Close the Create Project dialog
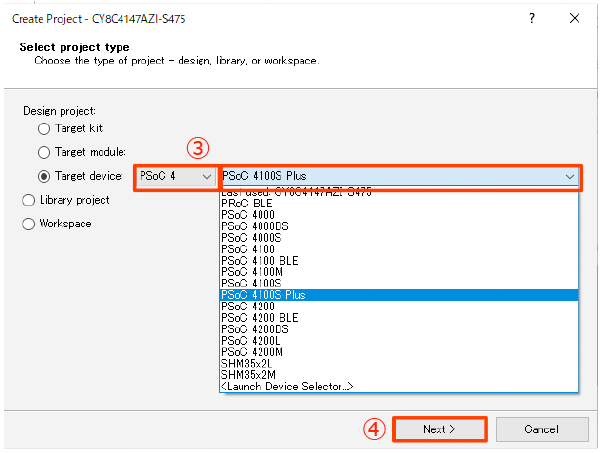Image resolution: width=600 pixels, height=453 pixels. click(x=574, y=18)
